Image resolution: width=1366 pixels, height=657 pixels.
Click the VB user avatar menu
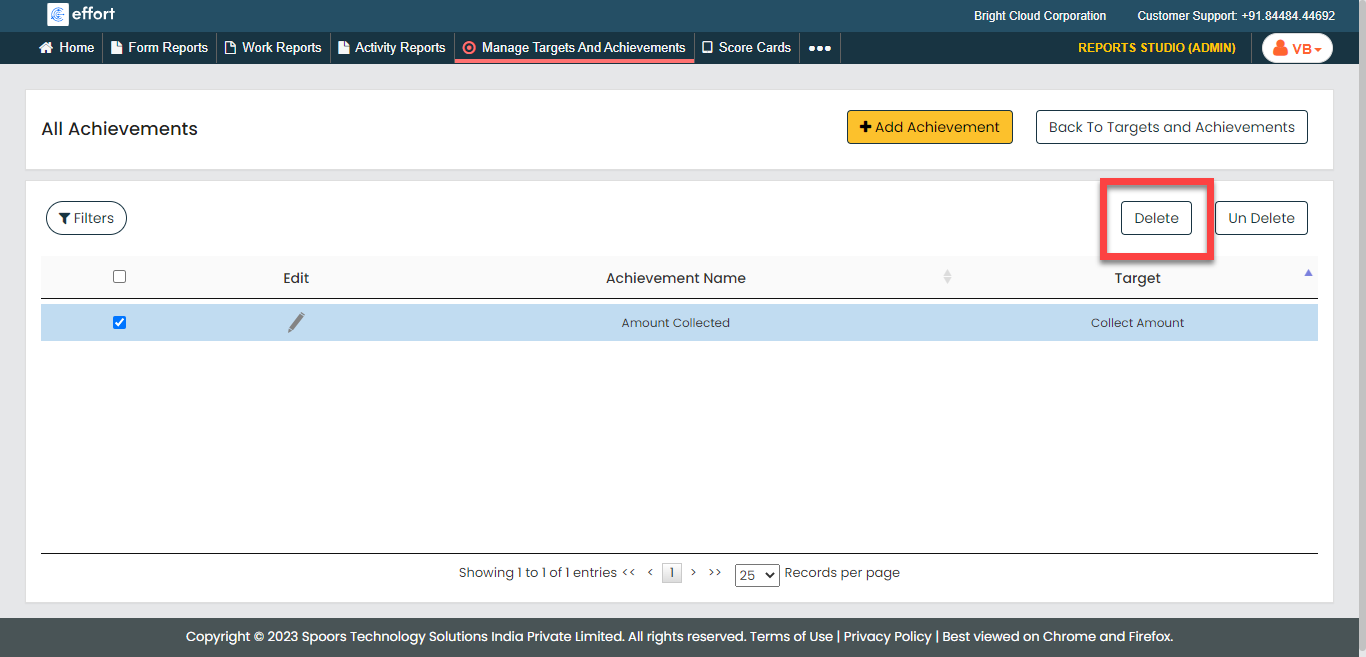click(x=1297, y=48)
